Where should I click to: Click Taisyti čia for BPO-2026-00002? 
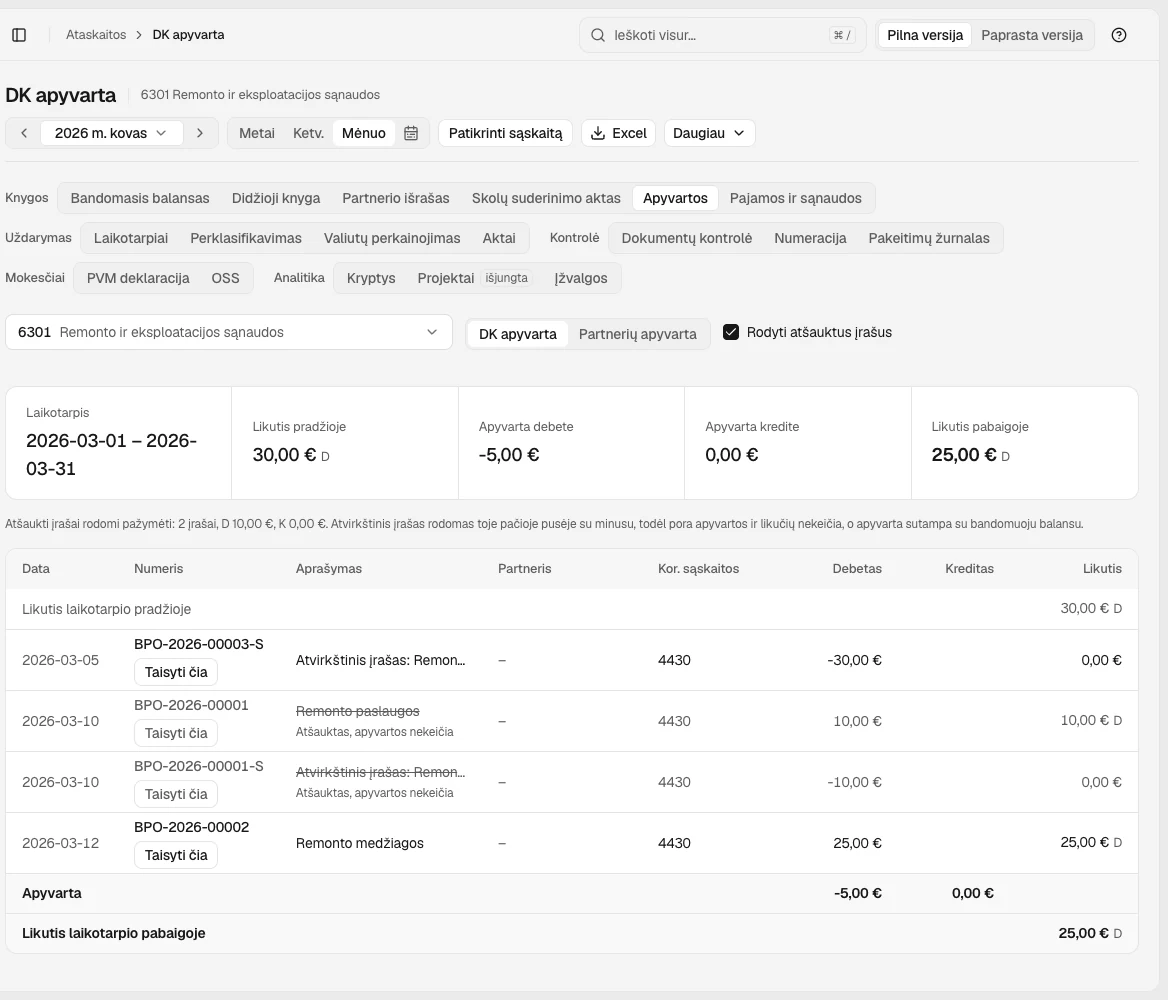[x=176, y=855]
